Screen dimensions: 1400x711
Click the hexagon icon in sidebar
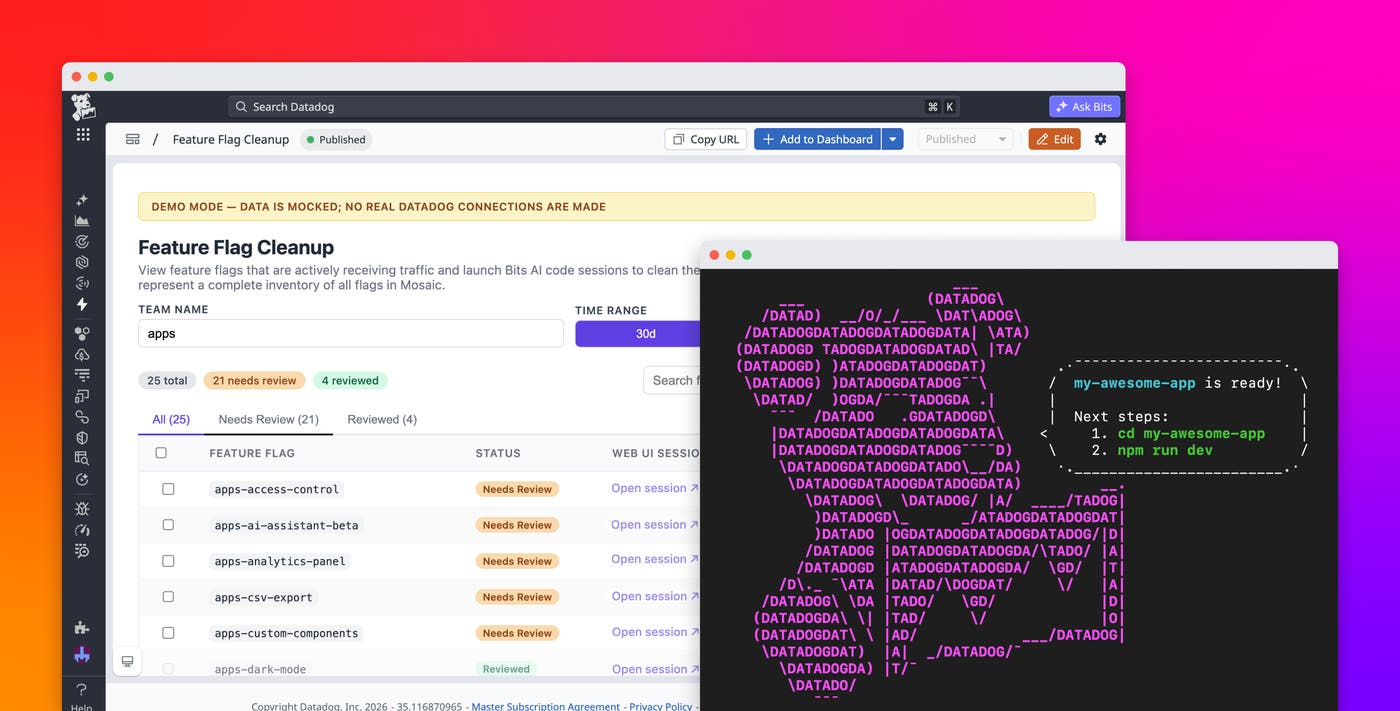click(x=82, y=262)
